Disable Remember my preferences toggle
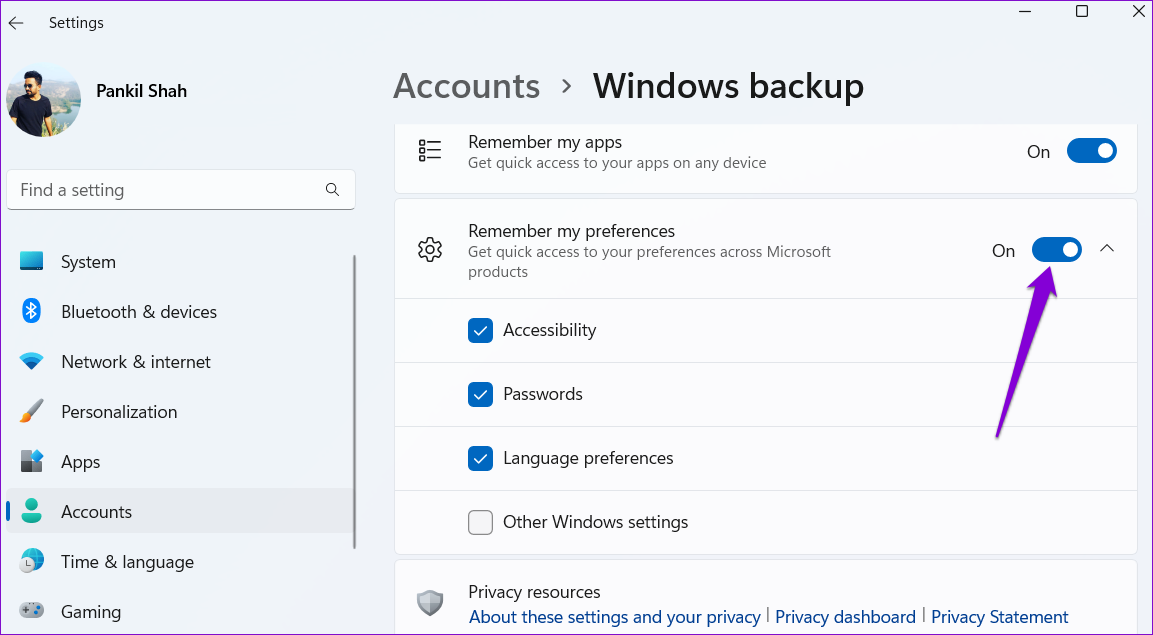1153x635 pixels. point(1056,250)
